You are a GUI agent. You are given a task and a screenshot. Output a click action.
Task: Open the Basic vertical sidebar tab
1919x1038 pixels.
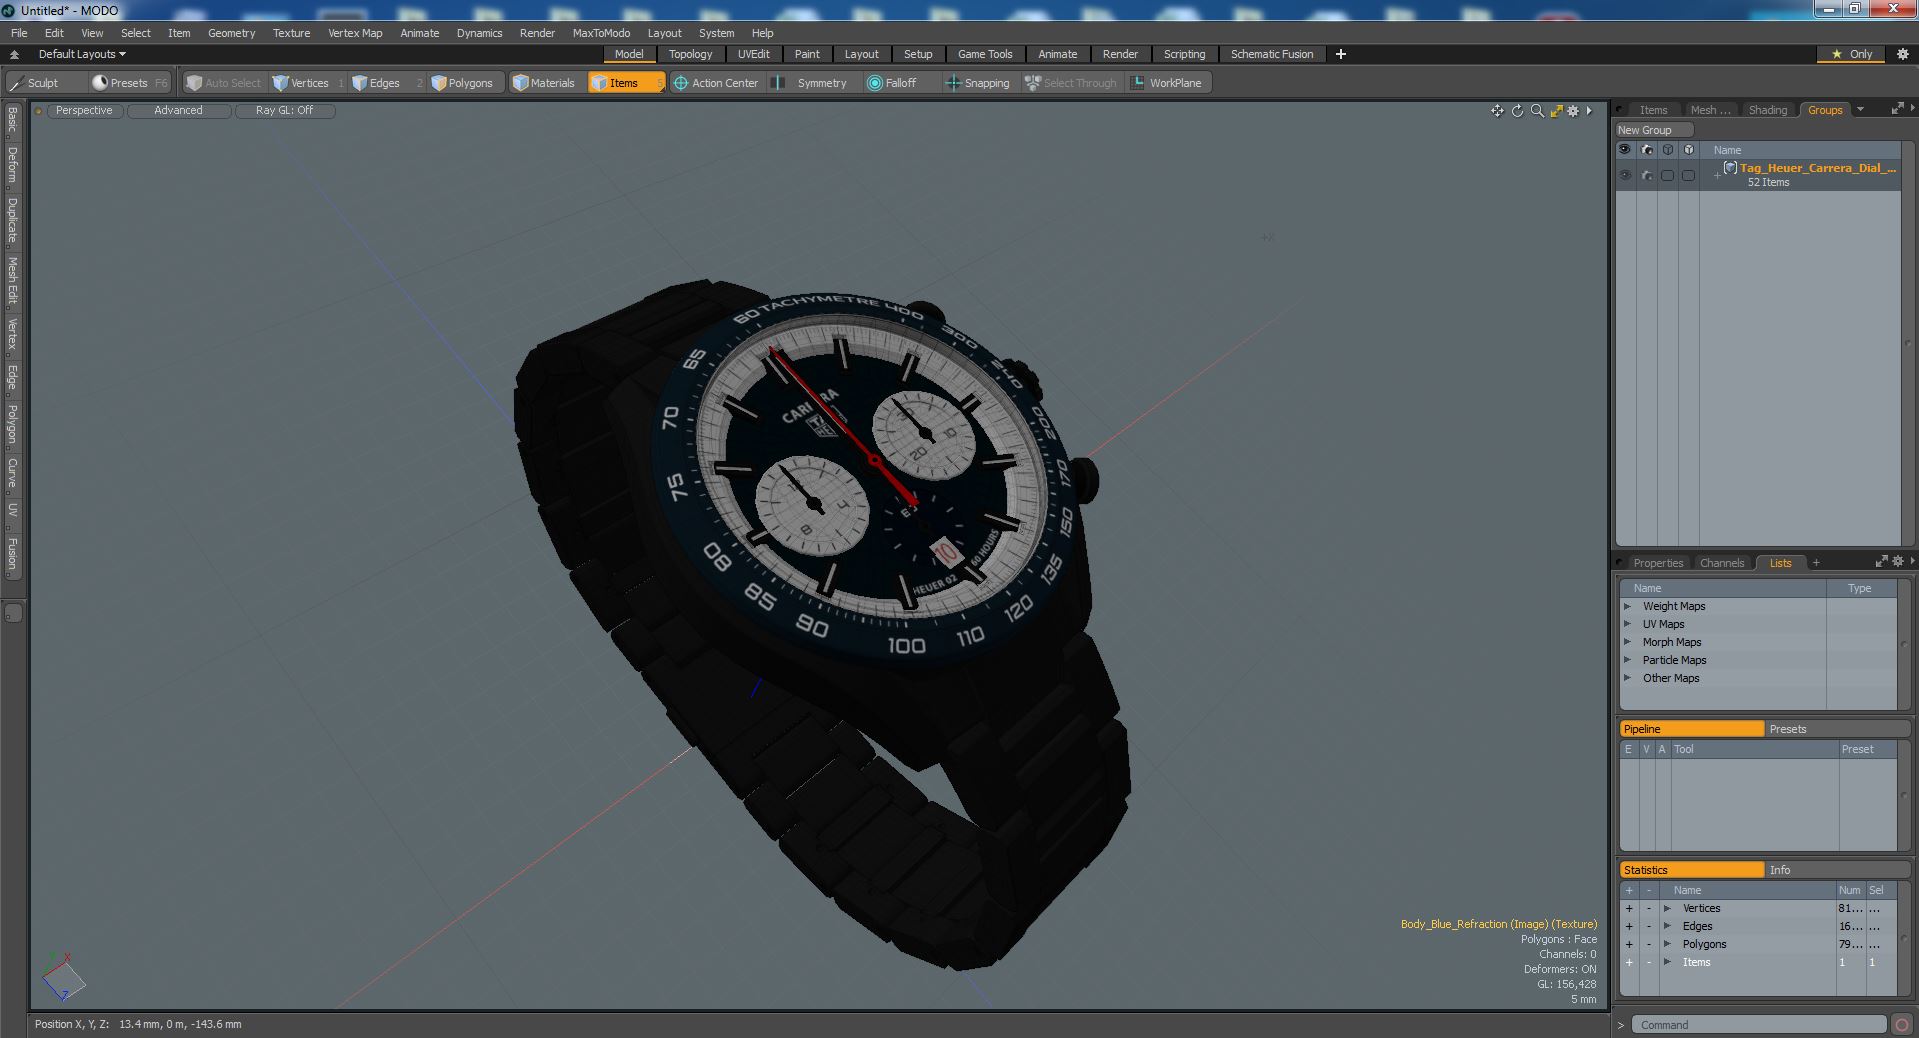tap(12, 121)
